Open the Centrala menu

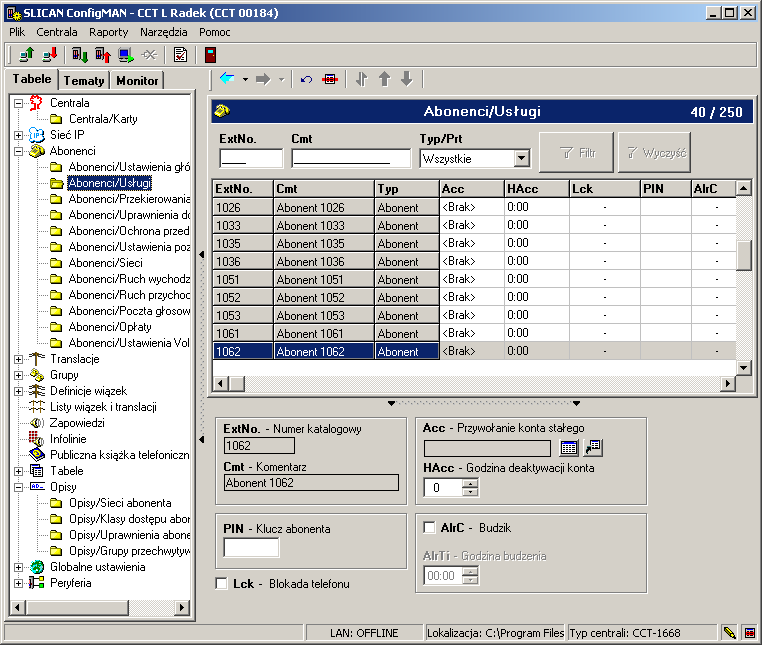57,32
